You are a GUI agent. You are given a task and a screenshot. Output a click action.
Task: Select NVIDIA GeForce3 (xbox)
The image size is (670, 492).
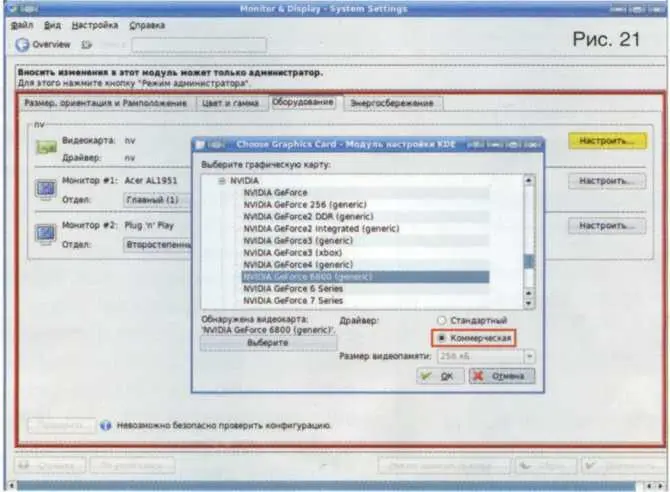[365, 252]
